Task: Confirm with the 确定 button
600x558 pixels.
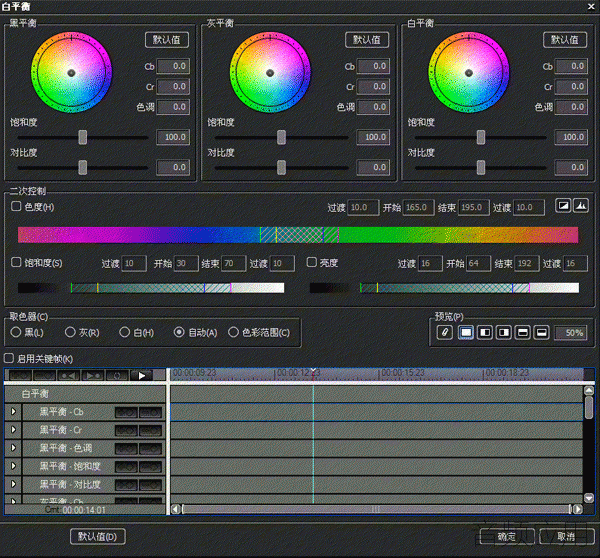Action: [507, 537]
